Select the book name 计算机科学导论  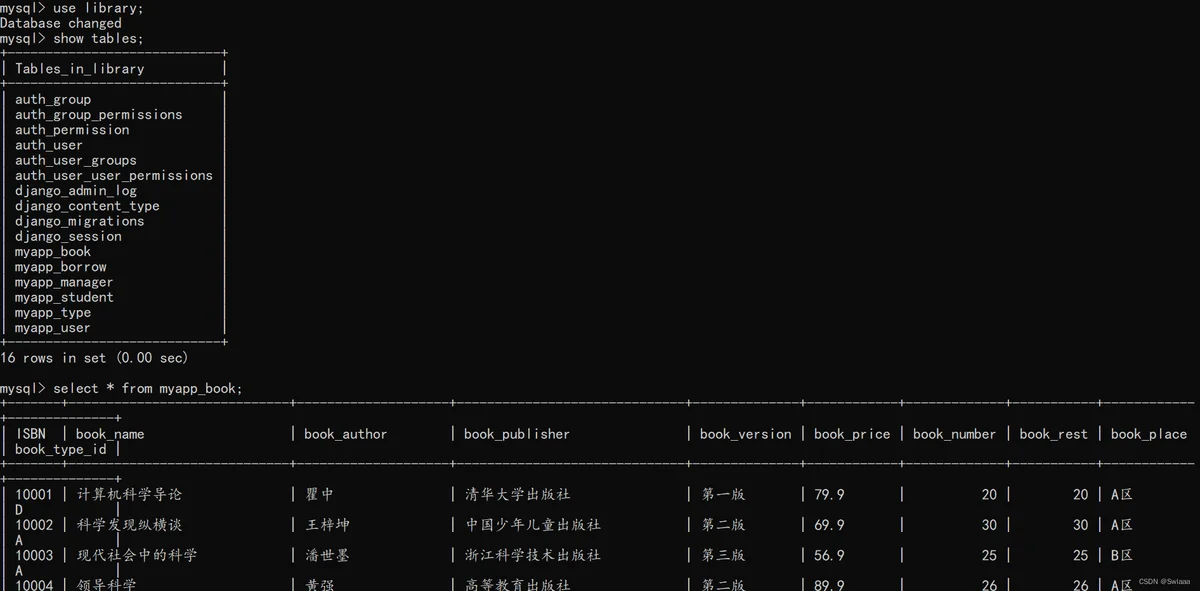coord(129,494)
